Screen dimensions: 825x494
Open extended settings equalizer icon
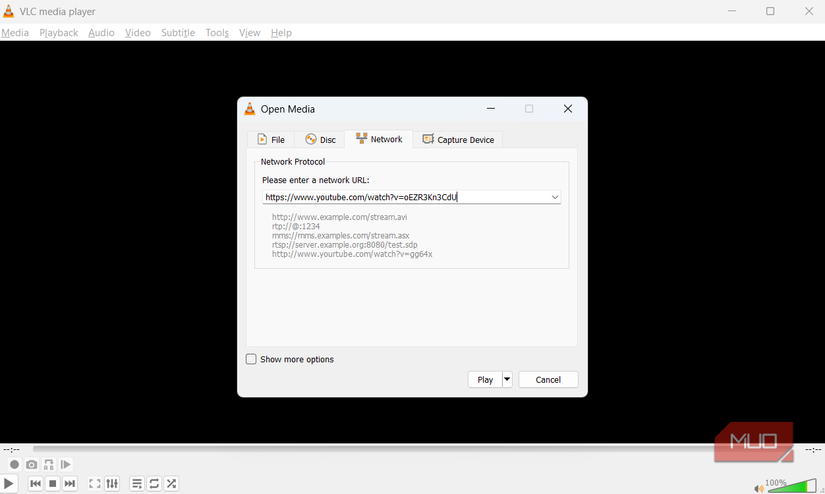tap(112, 483)
